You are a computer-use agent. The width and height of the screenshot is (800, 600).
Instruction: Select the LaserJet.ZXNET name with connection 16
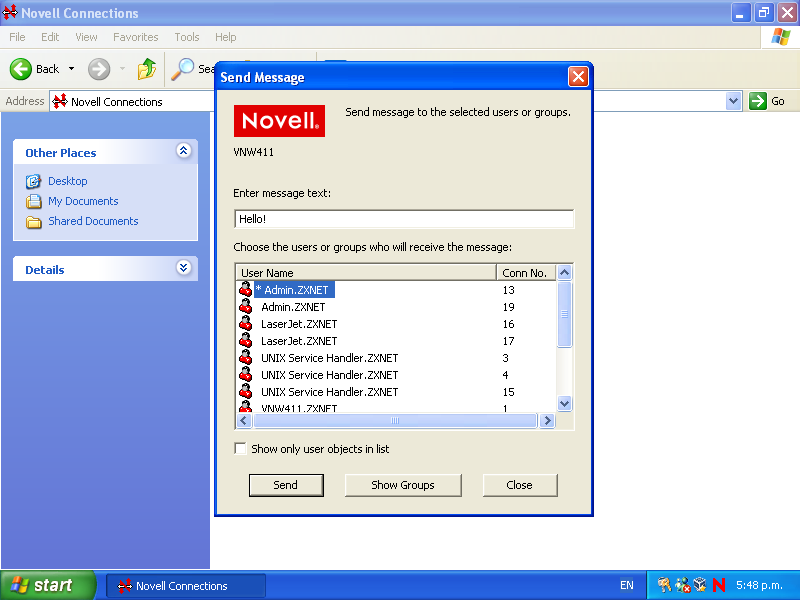coord(299,323)
